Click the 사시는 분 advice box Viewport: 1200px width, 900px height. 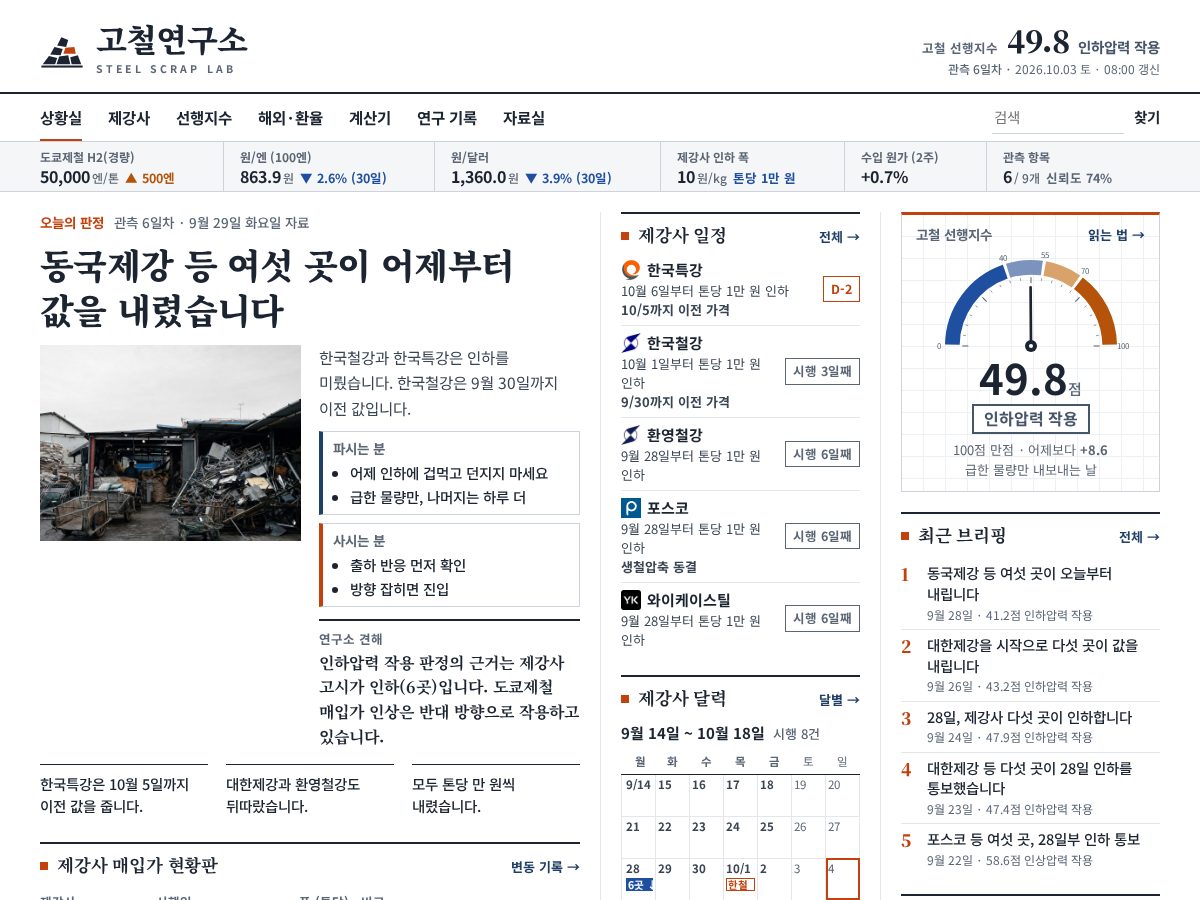pyautogui.click(x=449, y=565)
